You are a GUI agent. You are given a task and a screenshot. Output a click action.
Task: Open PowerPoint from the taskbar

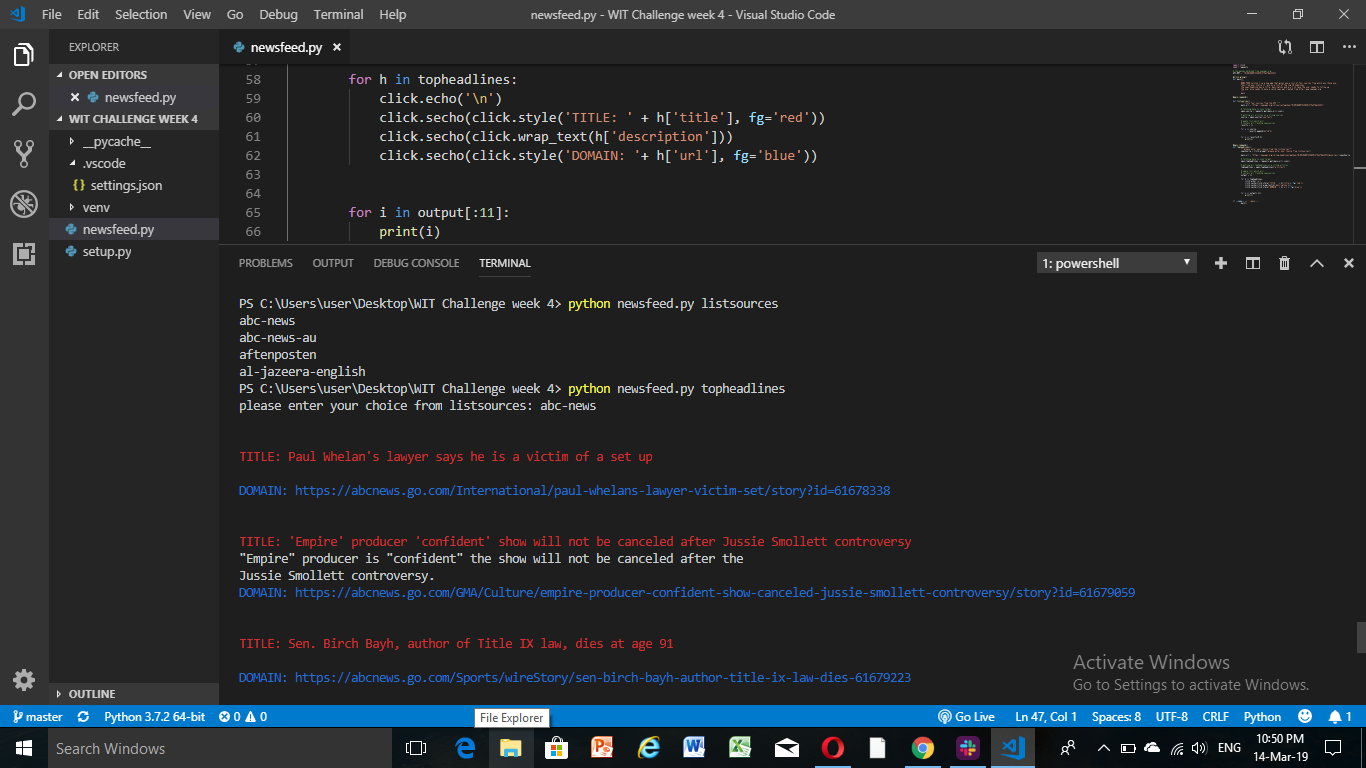602,748
